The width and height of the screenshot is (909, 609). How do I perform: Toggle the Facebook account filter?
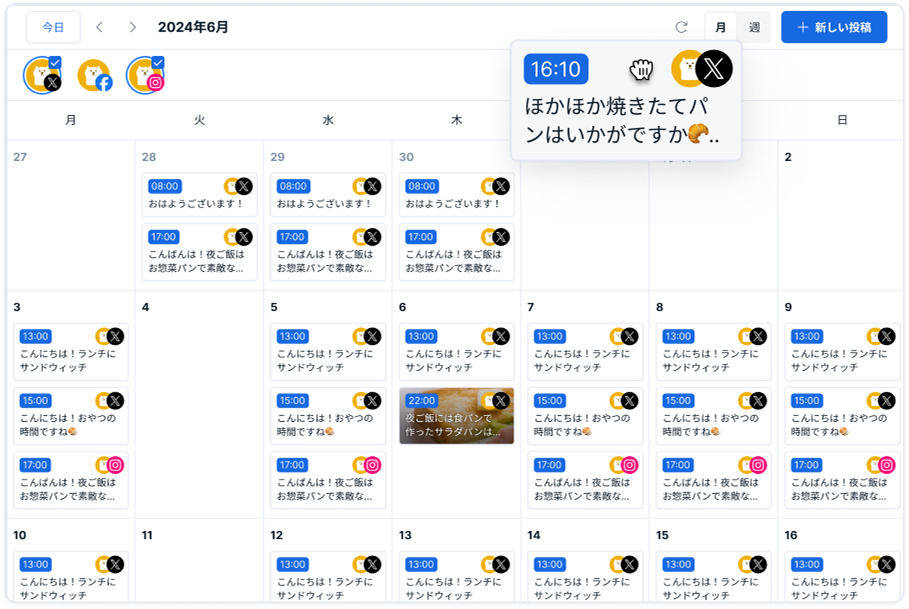(94, 76)
